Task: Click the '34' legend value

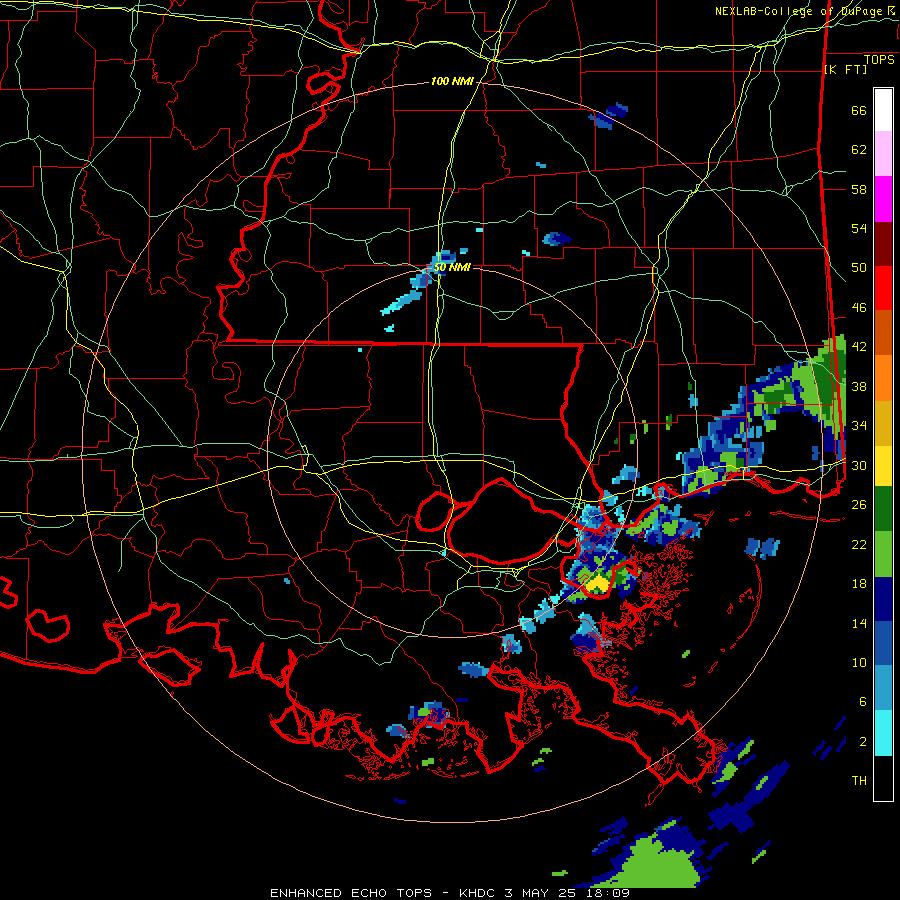Action: point(859,425)
